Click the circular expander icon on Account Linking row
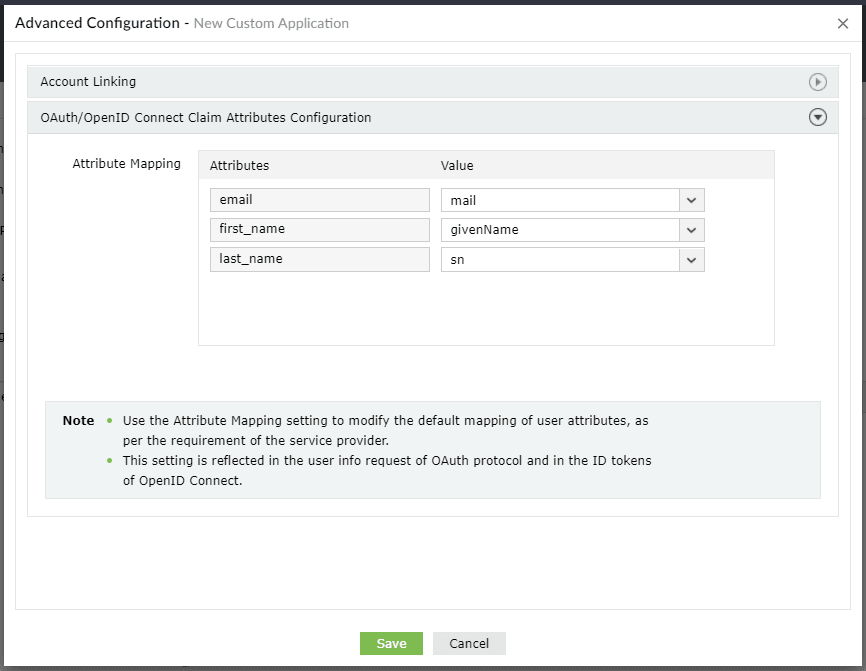This screenshot has height=671, width=866. (818, 82)
